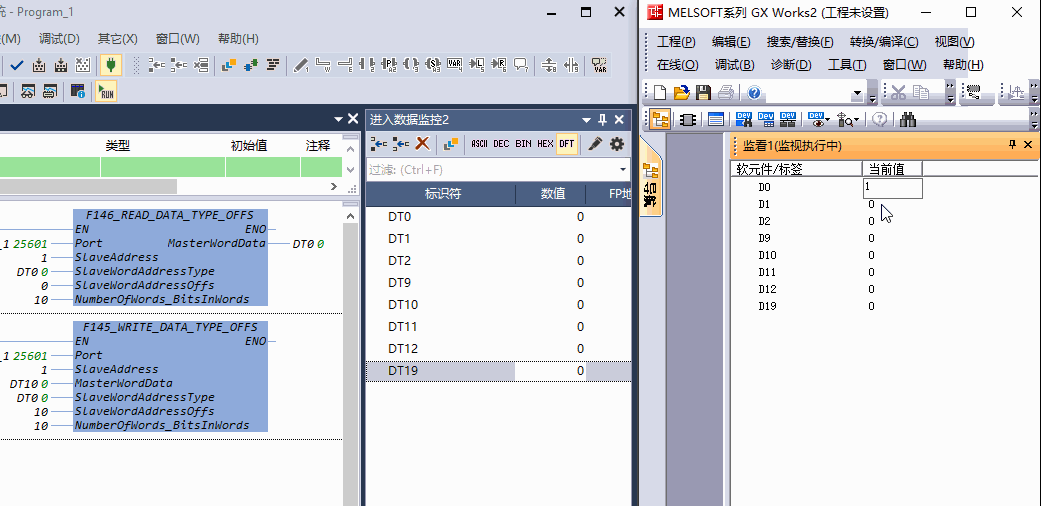
Task: Expand the data monitor panel options arrow
Action: (x=587, y=119)
